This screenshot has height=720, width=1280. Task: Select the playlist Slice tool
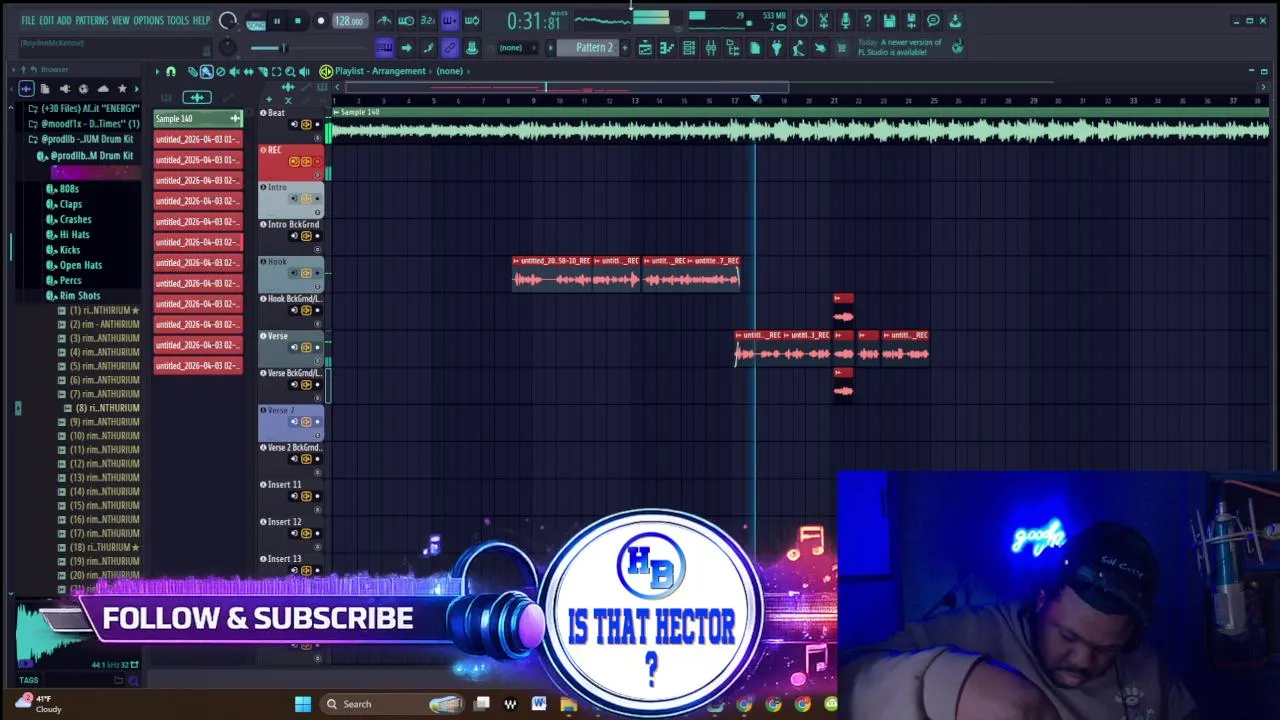[262, 71]
